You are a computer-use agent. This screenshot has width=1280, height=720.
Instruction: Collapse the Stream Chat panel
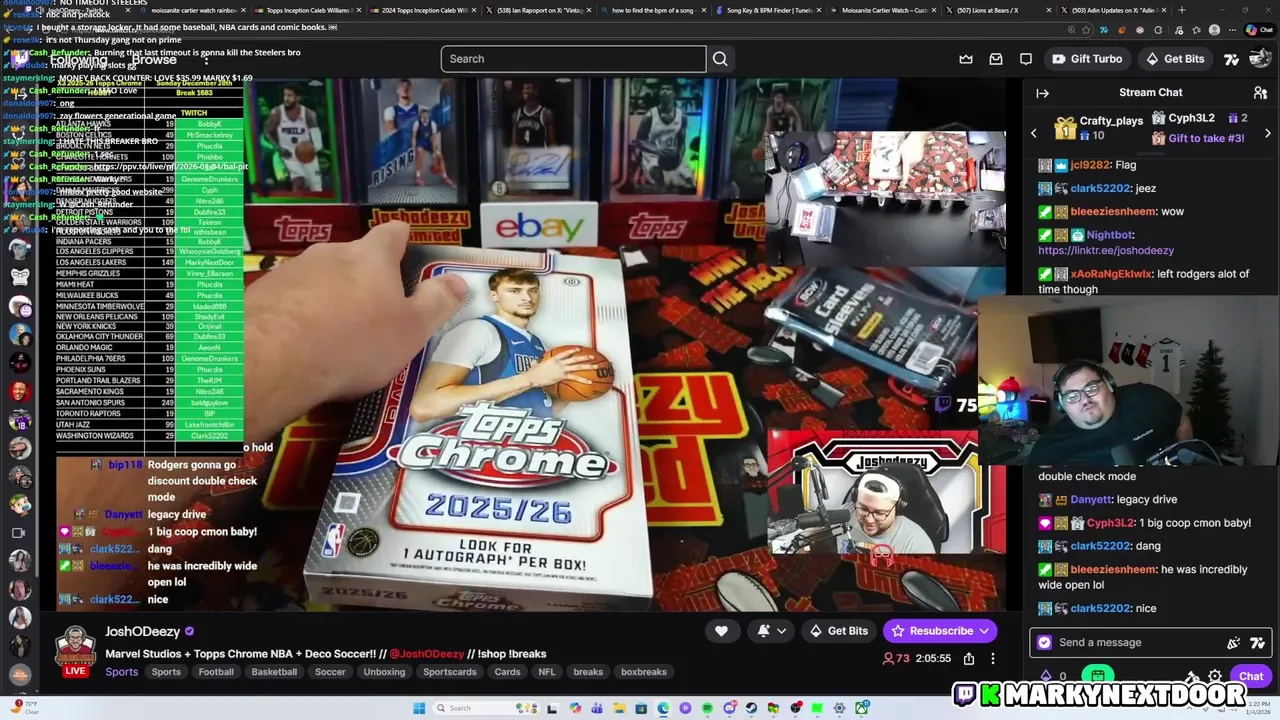1042,93
